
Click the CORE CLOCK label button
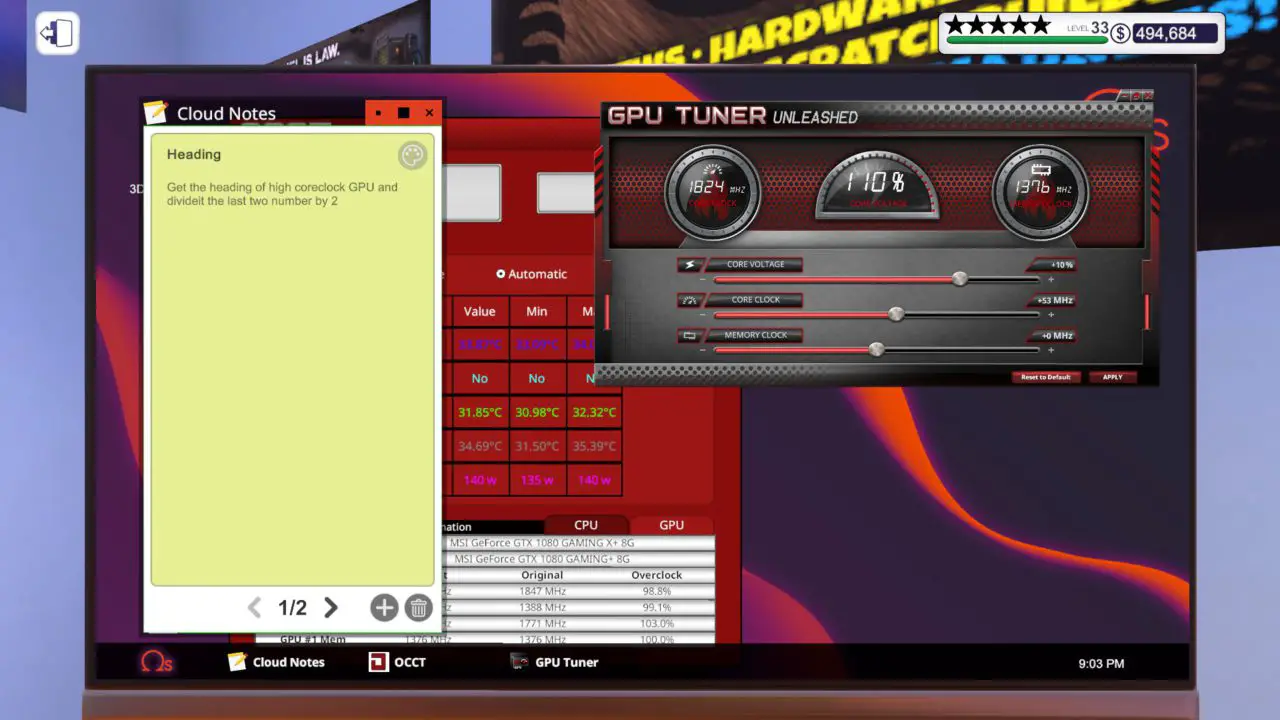click(756, 300)
